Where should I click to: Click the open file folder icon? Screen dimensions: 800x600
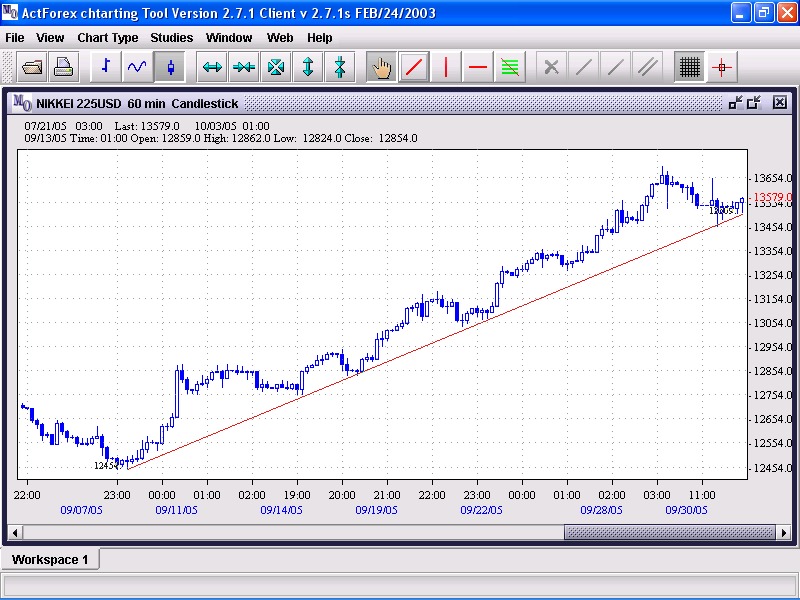coord(32,68)
